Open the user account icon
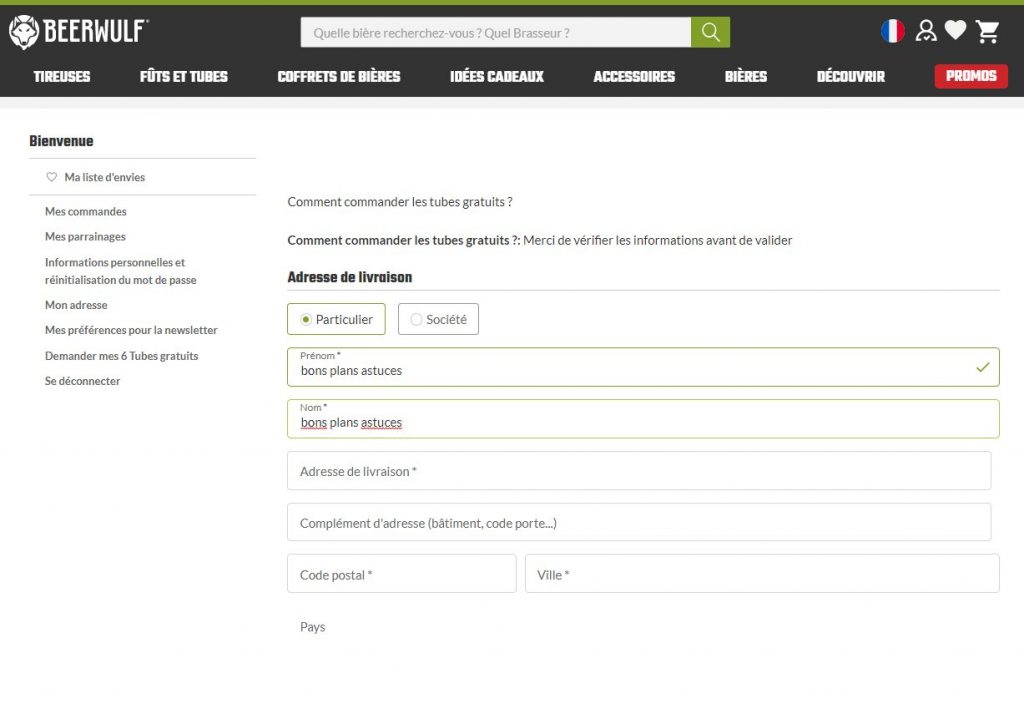Image resolution: width=1024 pixels, height=704 pixels. coord(926,31)
